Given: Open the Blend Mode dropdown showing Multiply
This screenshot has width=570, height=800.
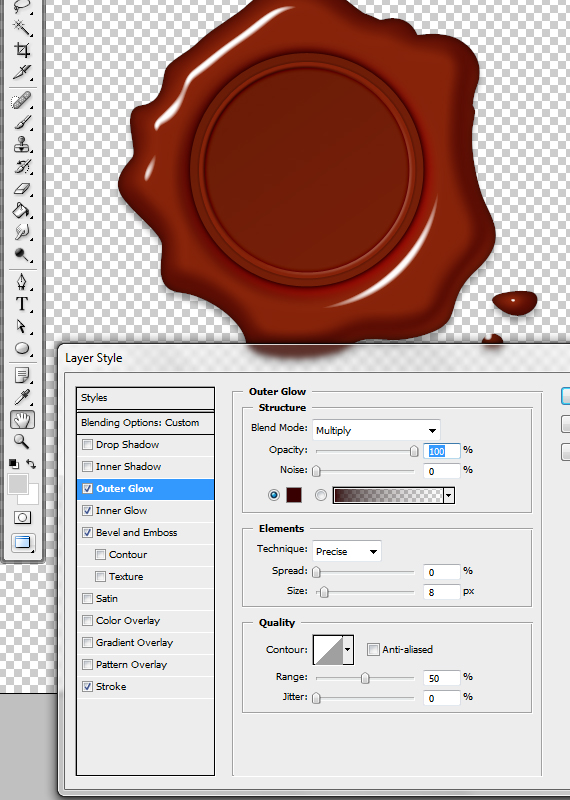Looking at the screenshot, I should pos(376,431).
